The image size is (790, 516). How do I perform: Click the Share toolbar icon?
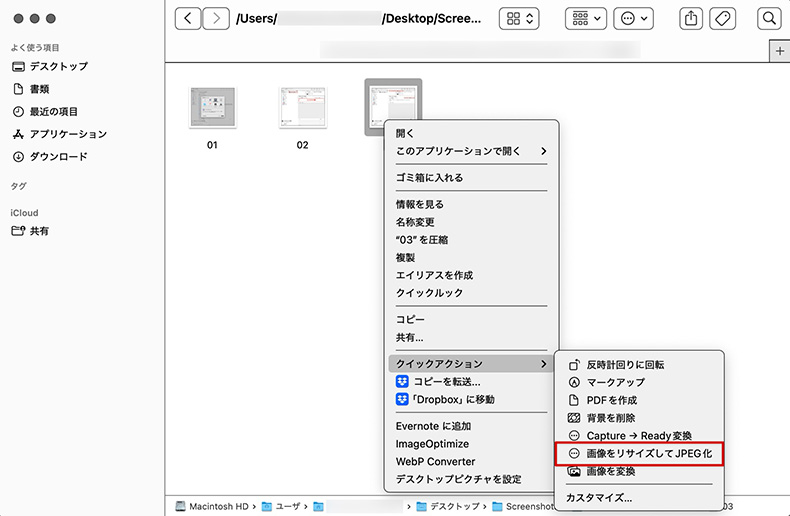coord(691,19)
